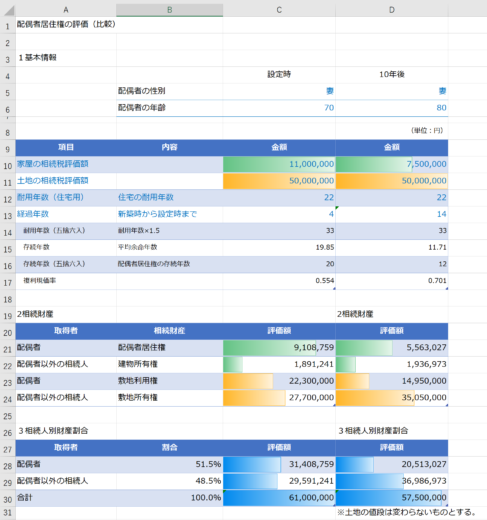
Task: Select column C header
Action: [279, 10]
